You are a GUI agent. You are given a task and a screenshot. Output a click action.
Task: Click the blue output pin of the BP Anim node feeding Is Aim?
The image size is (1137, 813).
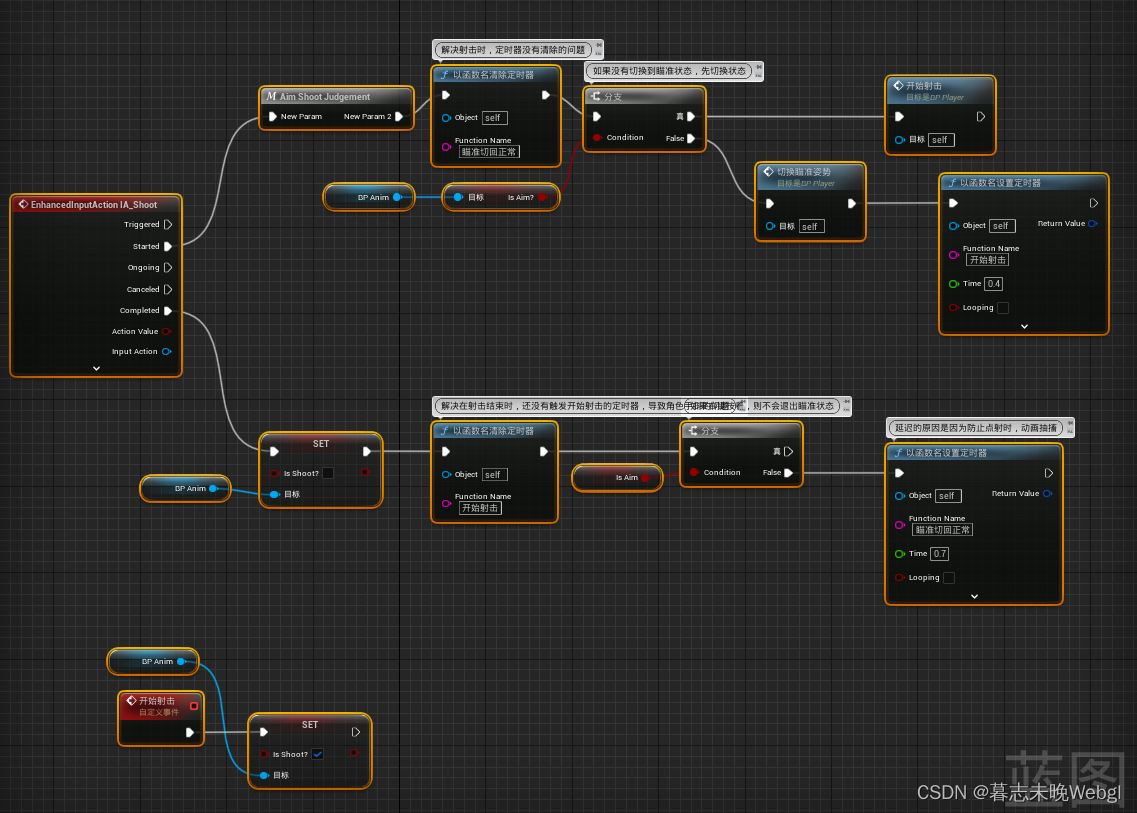397,197
